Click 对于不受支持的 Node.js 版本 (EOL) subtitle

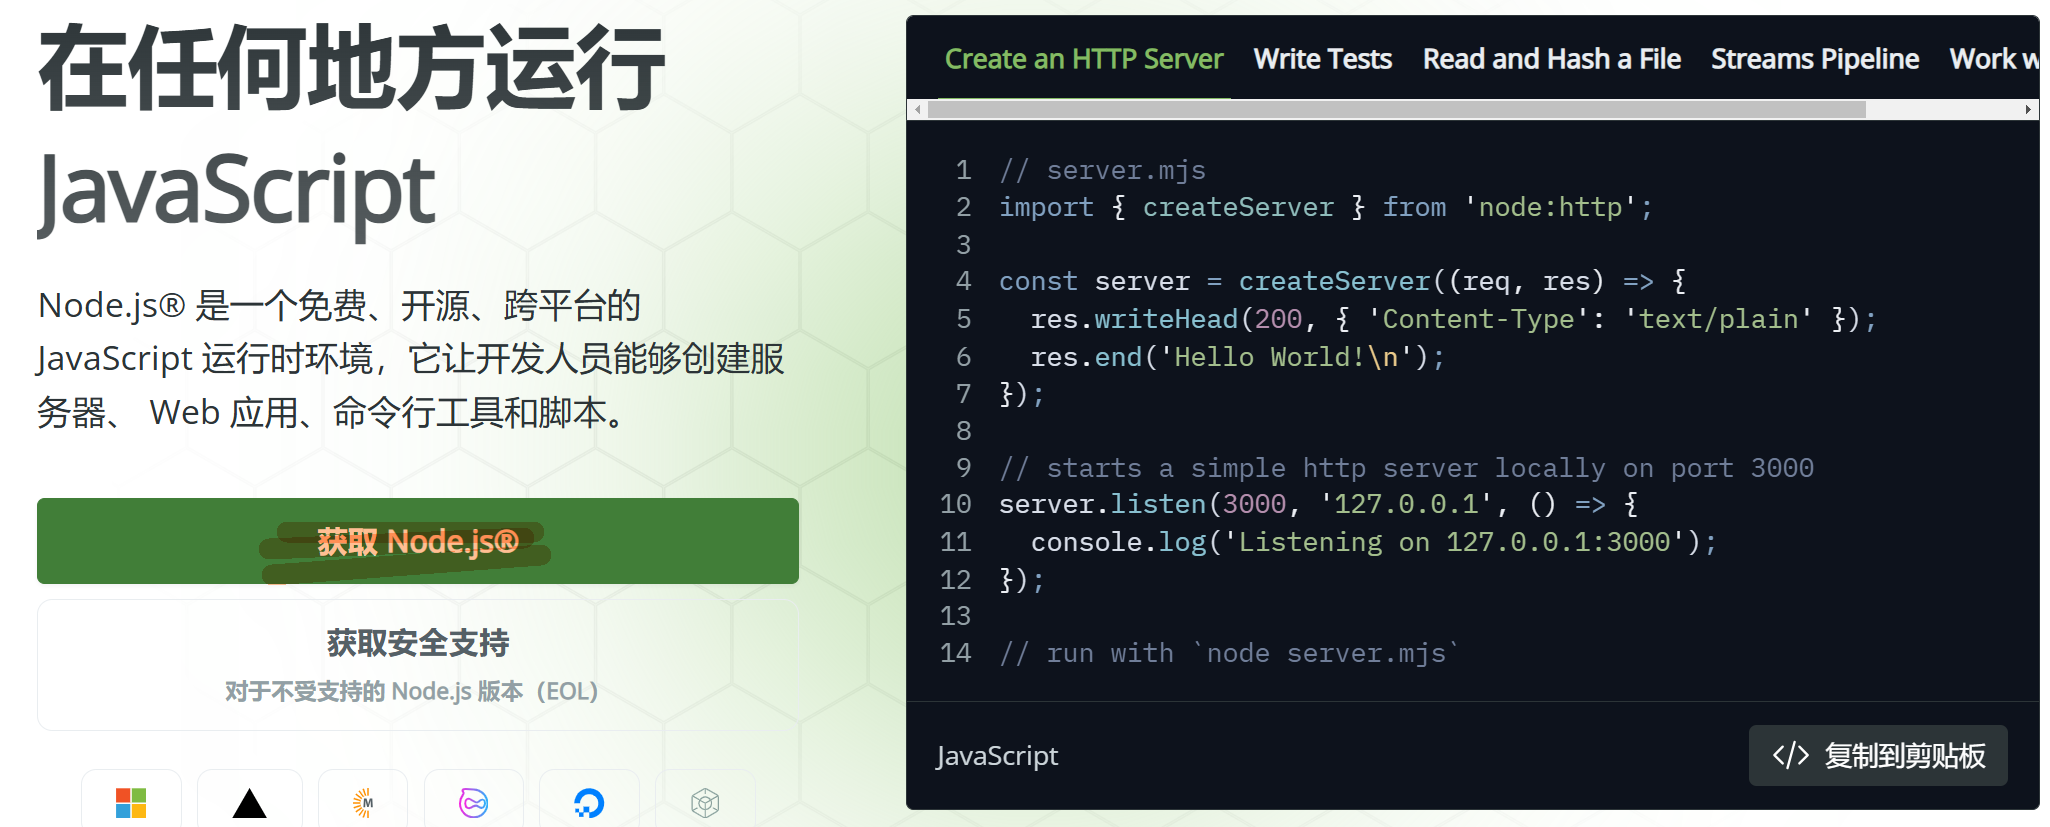click(x=411, y=691)
